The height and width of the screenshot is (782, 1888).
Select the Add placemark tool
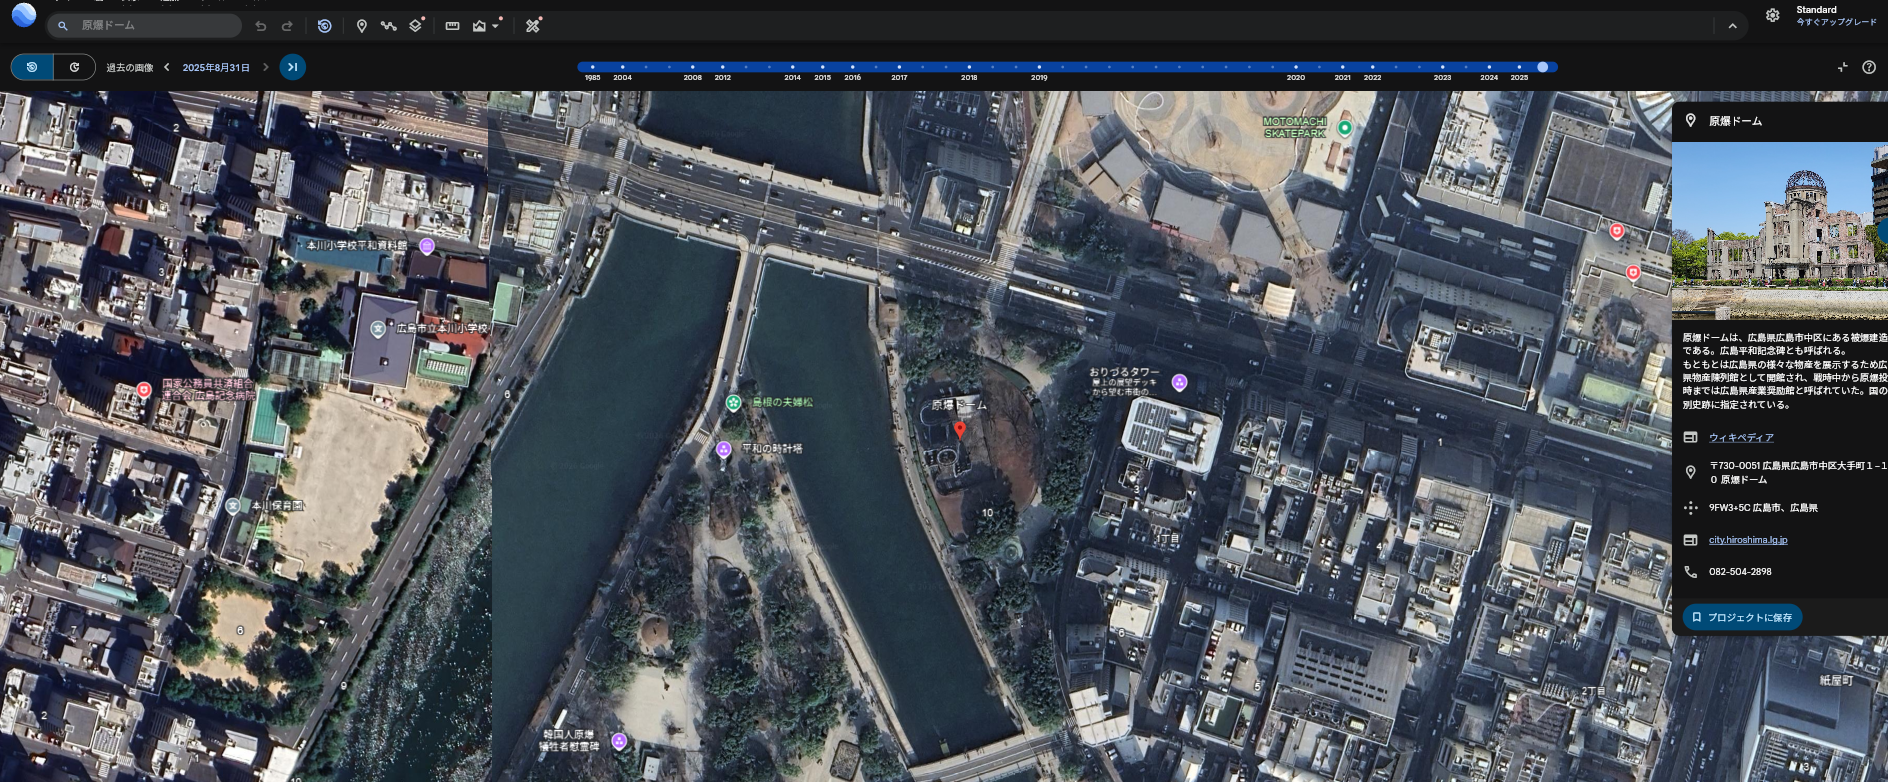click(362, 26)
